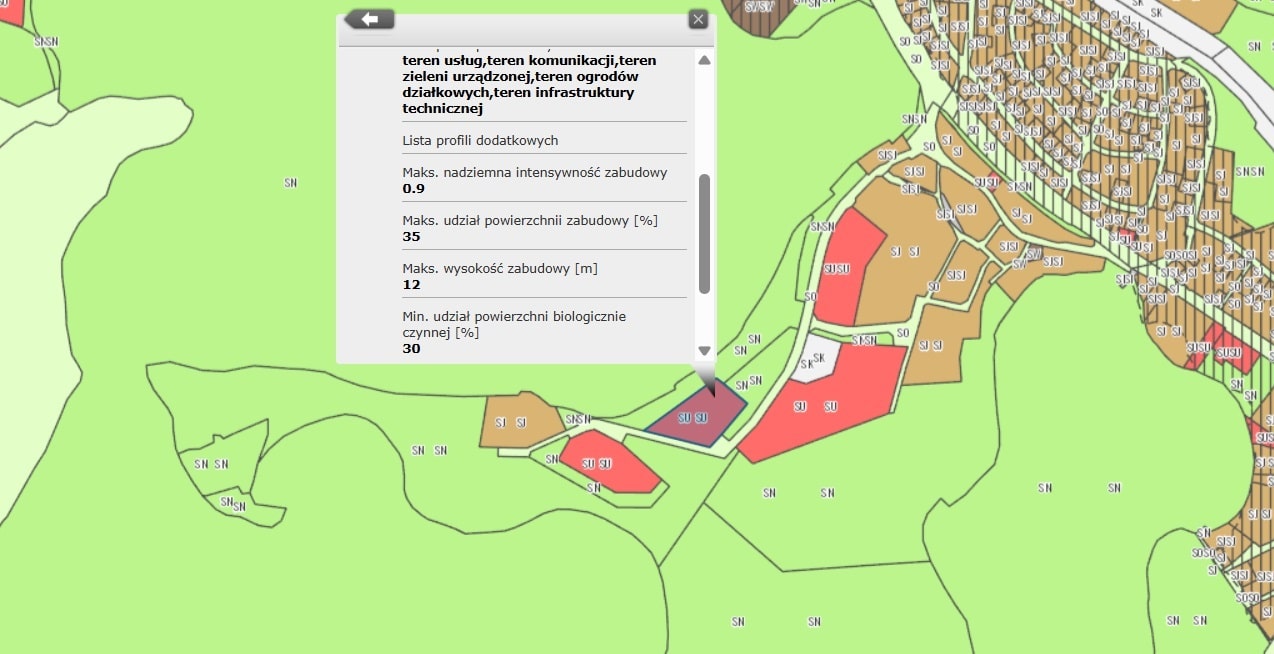Image resolution: width=1274 pixels, height=654 pixels.
Task: Click the scroll down arrow in popup
Action: [x=704, y=351]
